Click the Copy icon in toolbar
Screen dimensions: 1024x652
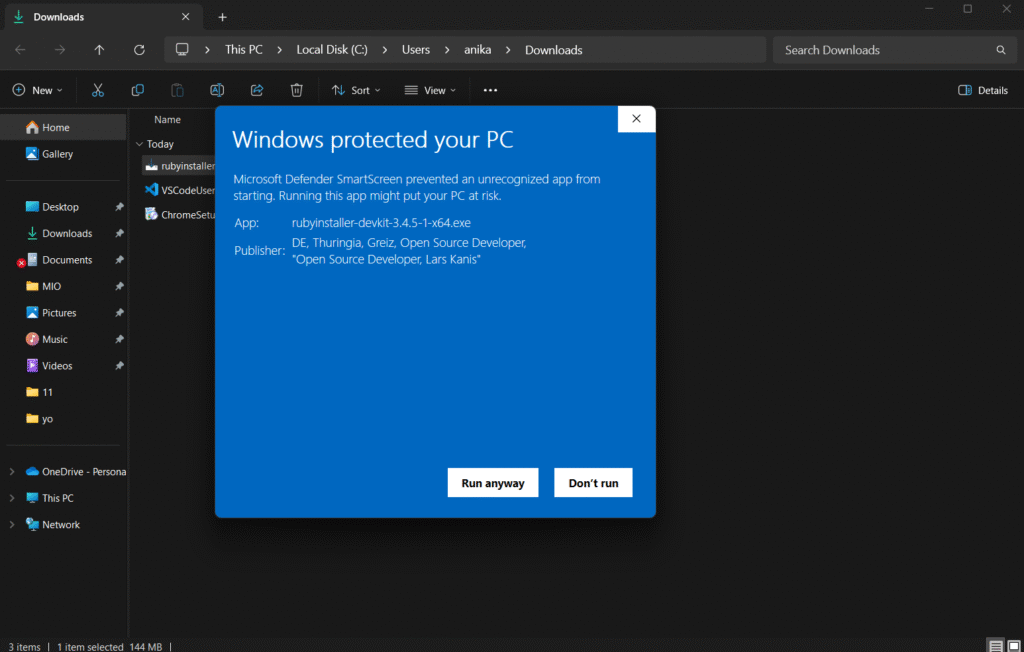point(138,90)
